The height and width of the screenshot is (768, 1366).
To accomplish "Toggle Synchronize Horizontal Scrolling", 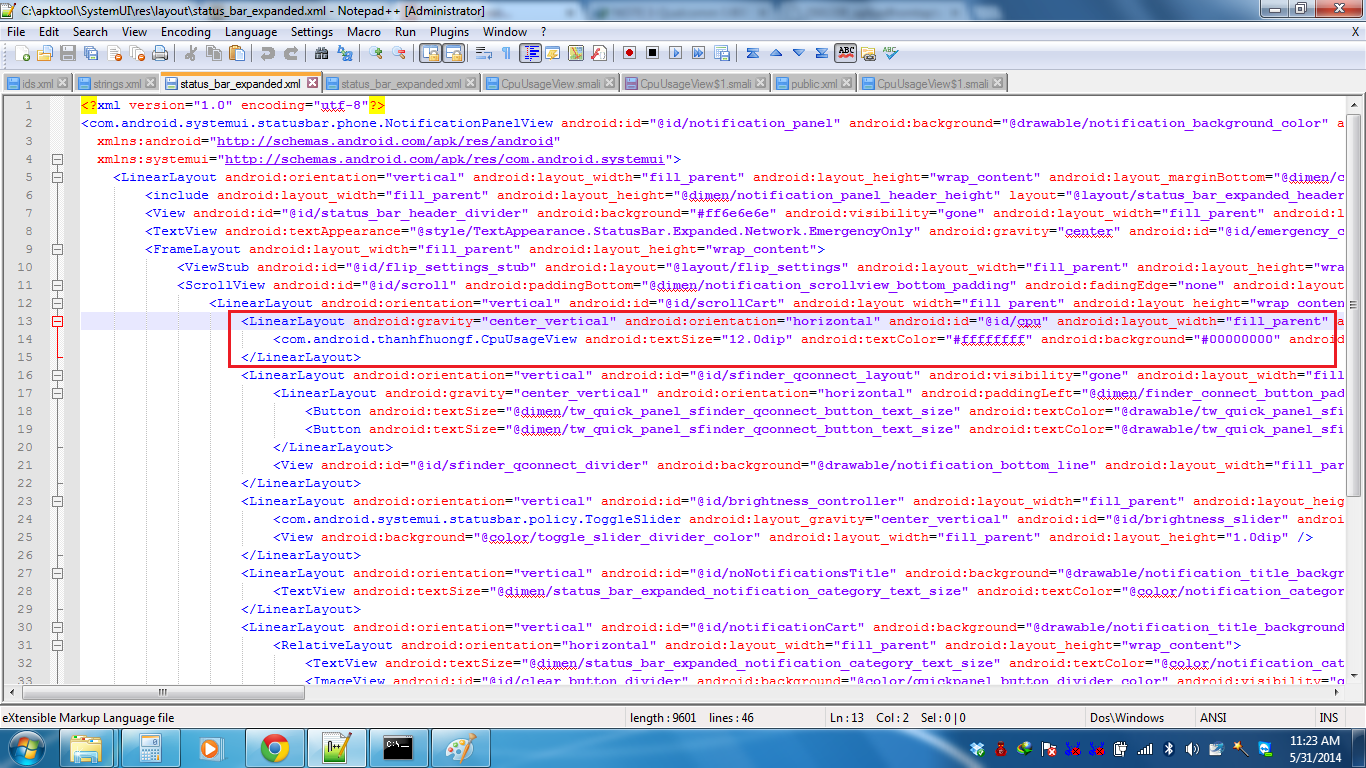I will click(x=453, y=53).
